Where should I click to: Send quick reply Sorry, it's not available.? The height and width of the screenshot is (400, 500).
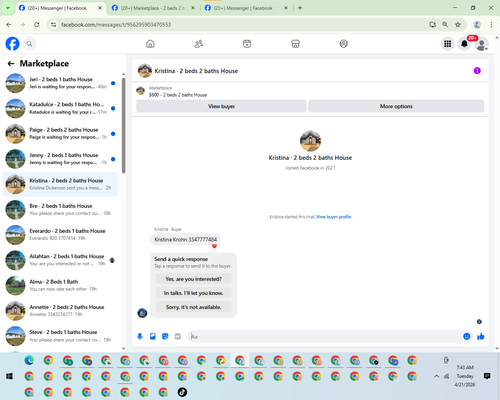193,307
